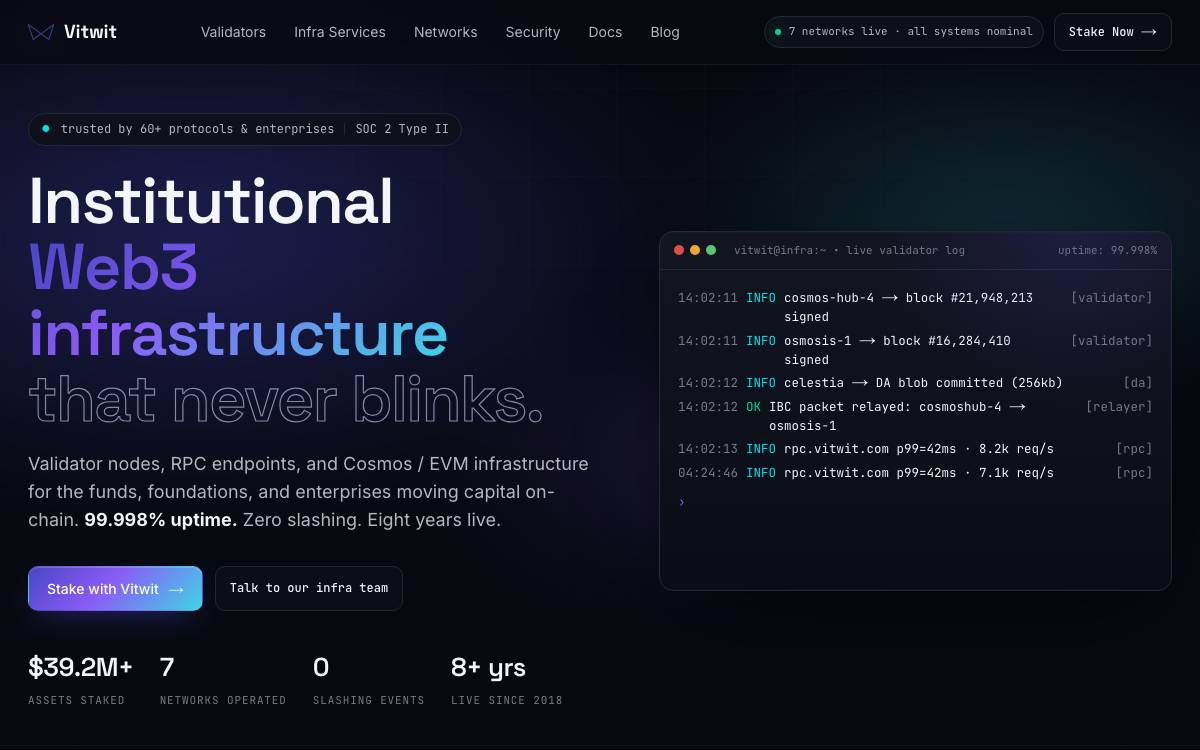Click the green status dot in header pill
This screenshot has width=1200, height=750.
tap(778, 32)
